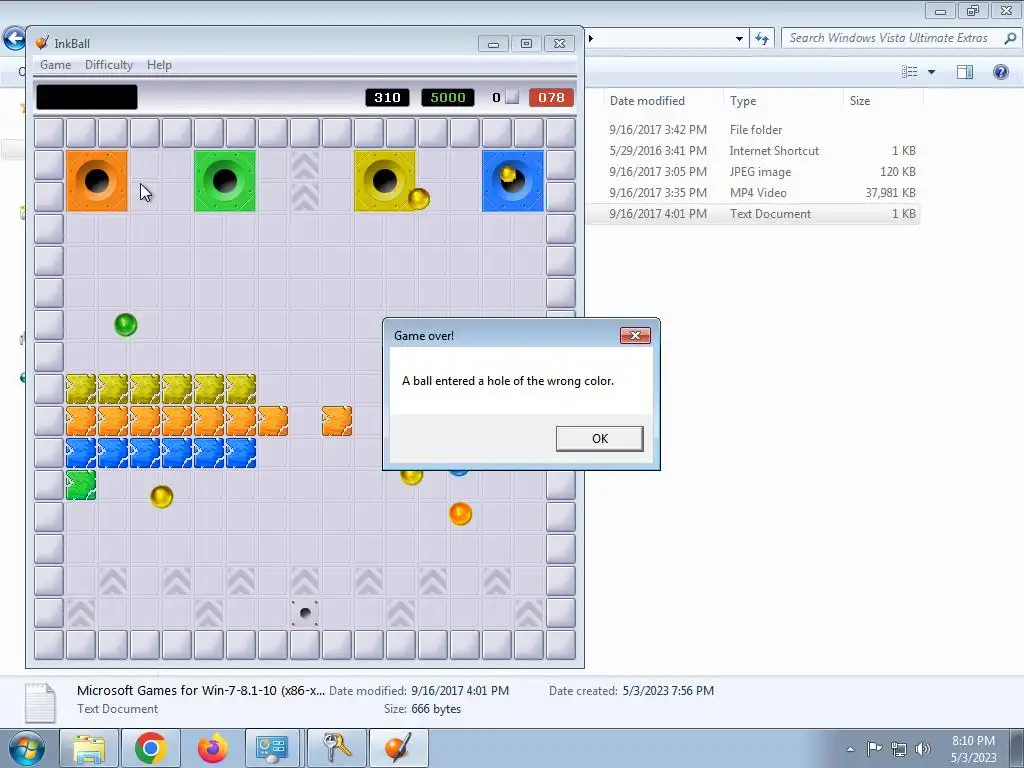
Task: Click the 310 score display
Action: 387,97
